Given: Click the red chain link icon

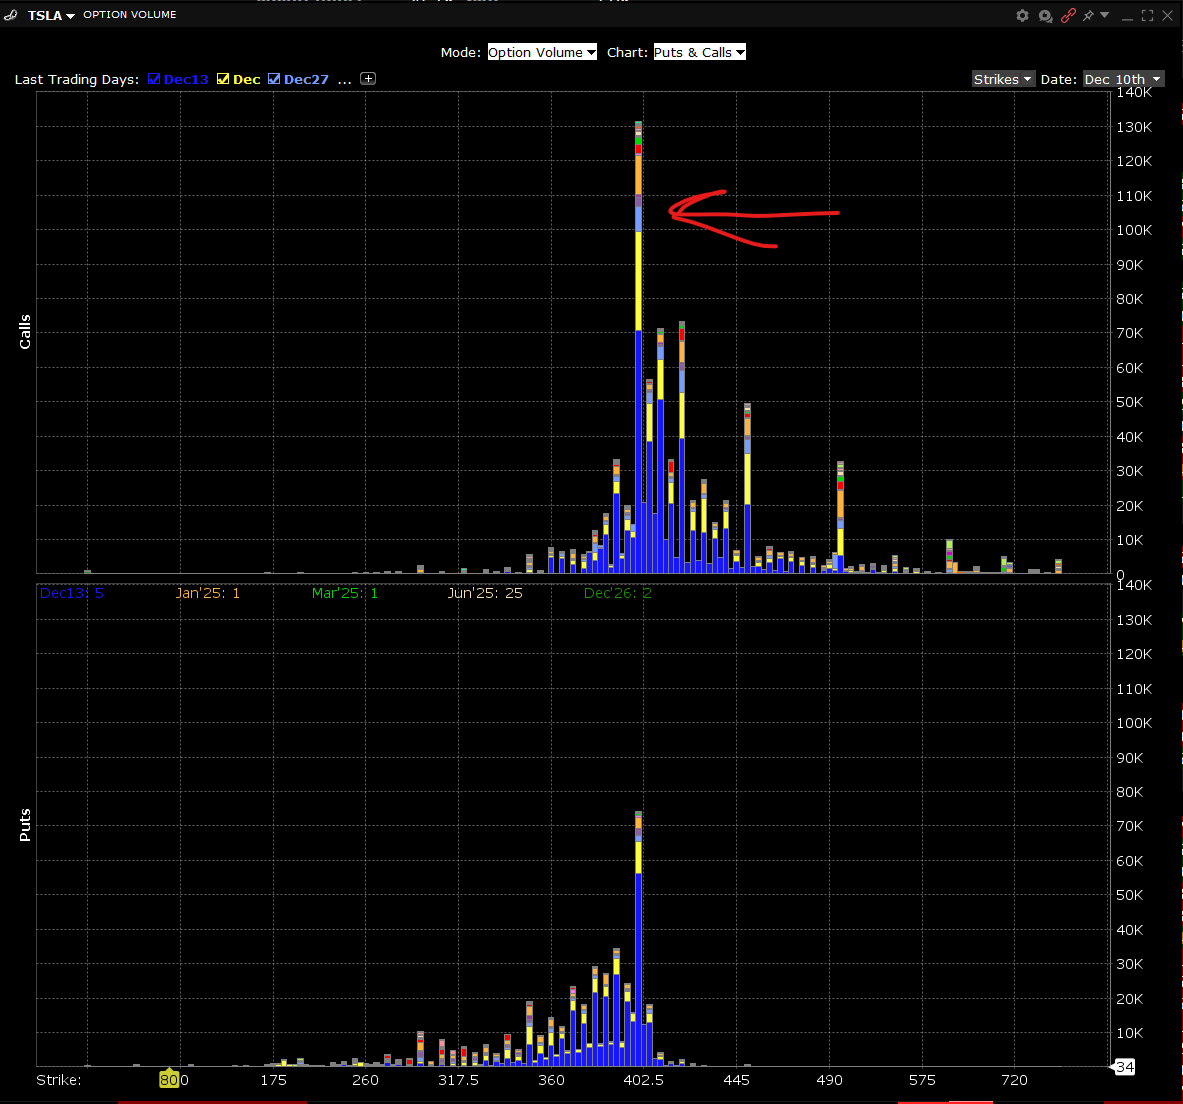Looking at the screenshot, I should pyautogui.click(x=1068, y=15).
